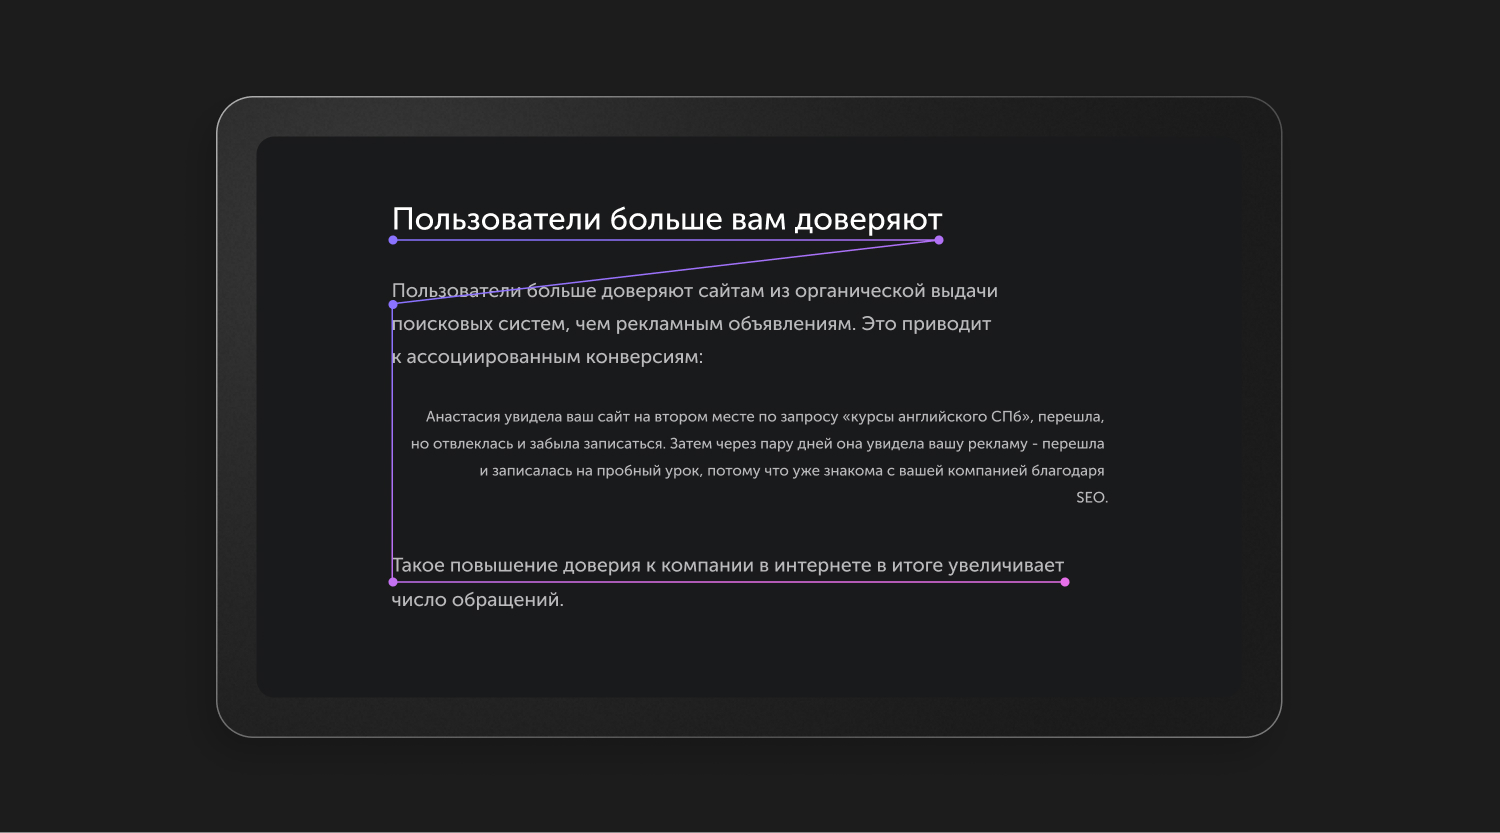Click the dot left of "Такое повышение"
The width and height of the screenshot is (1500, 833).
tap(393, 582)
